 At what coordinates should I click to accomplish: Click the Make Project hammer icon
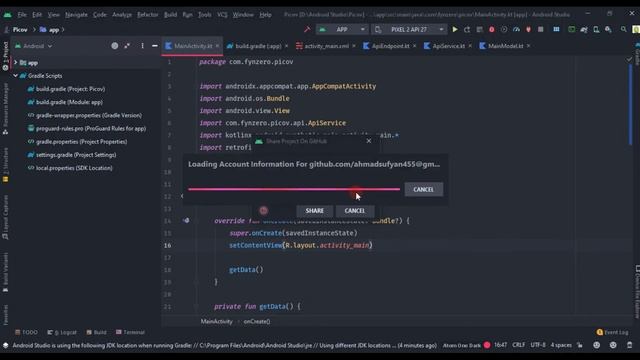tap(307, 29)
